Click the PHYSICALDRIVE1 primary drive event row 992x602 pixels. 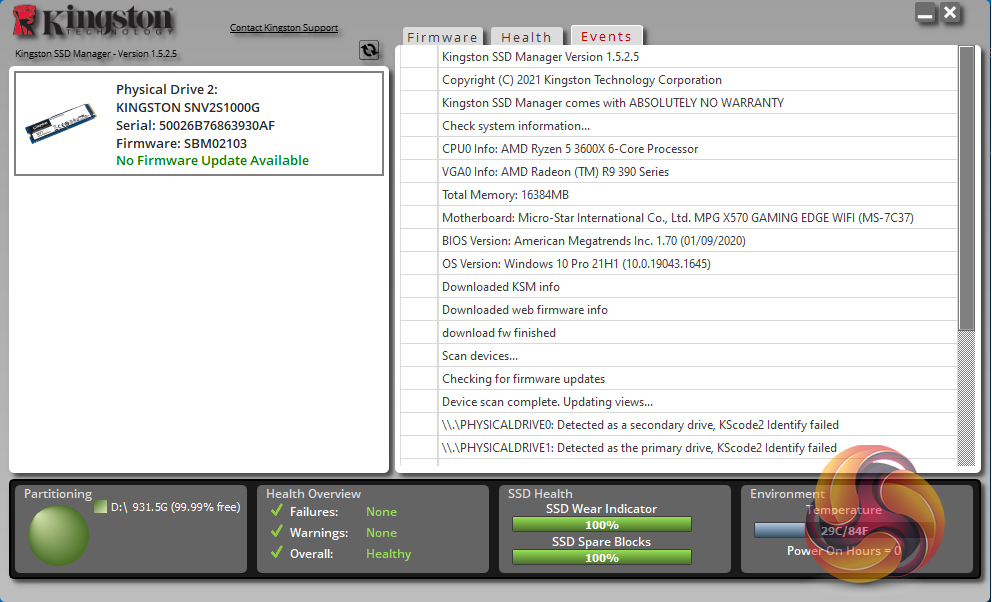(x=679, y=448)
